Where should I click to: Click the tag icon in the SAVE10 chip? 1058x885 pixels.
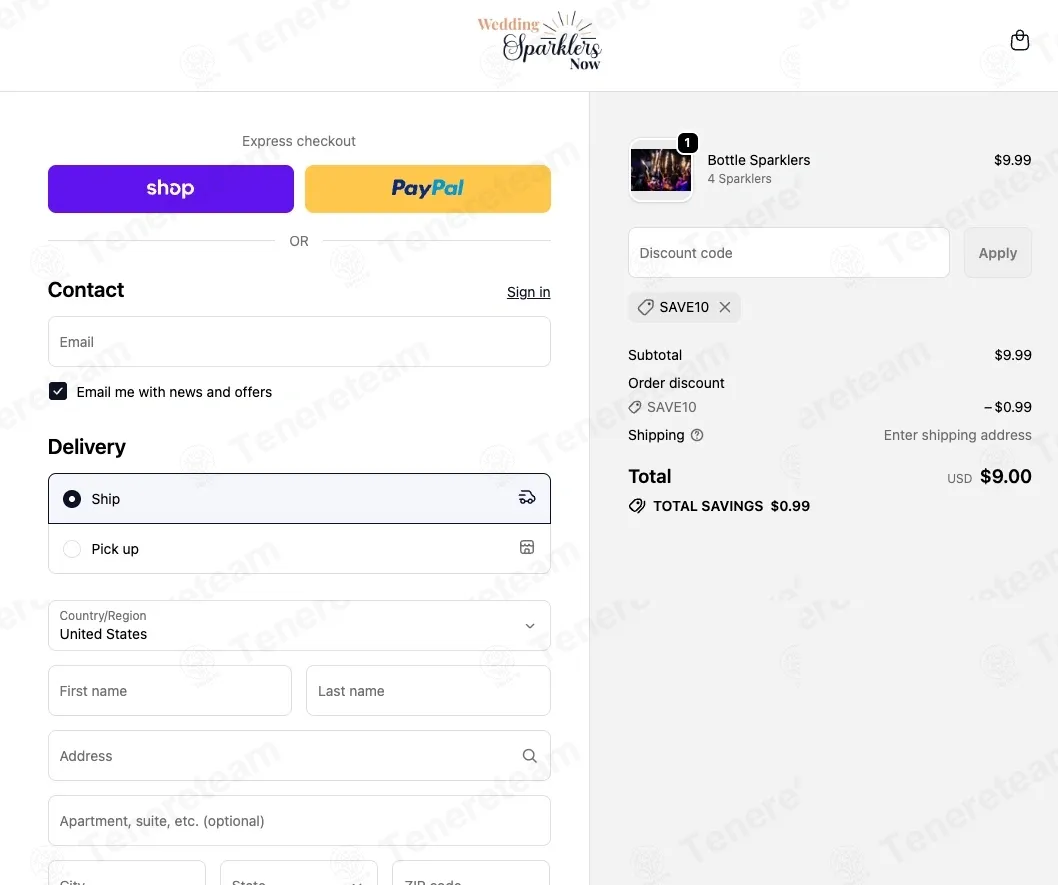[645, 307]
